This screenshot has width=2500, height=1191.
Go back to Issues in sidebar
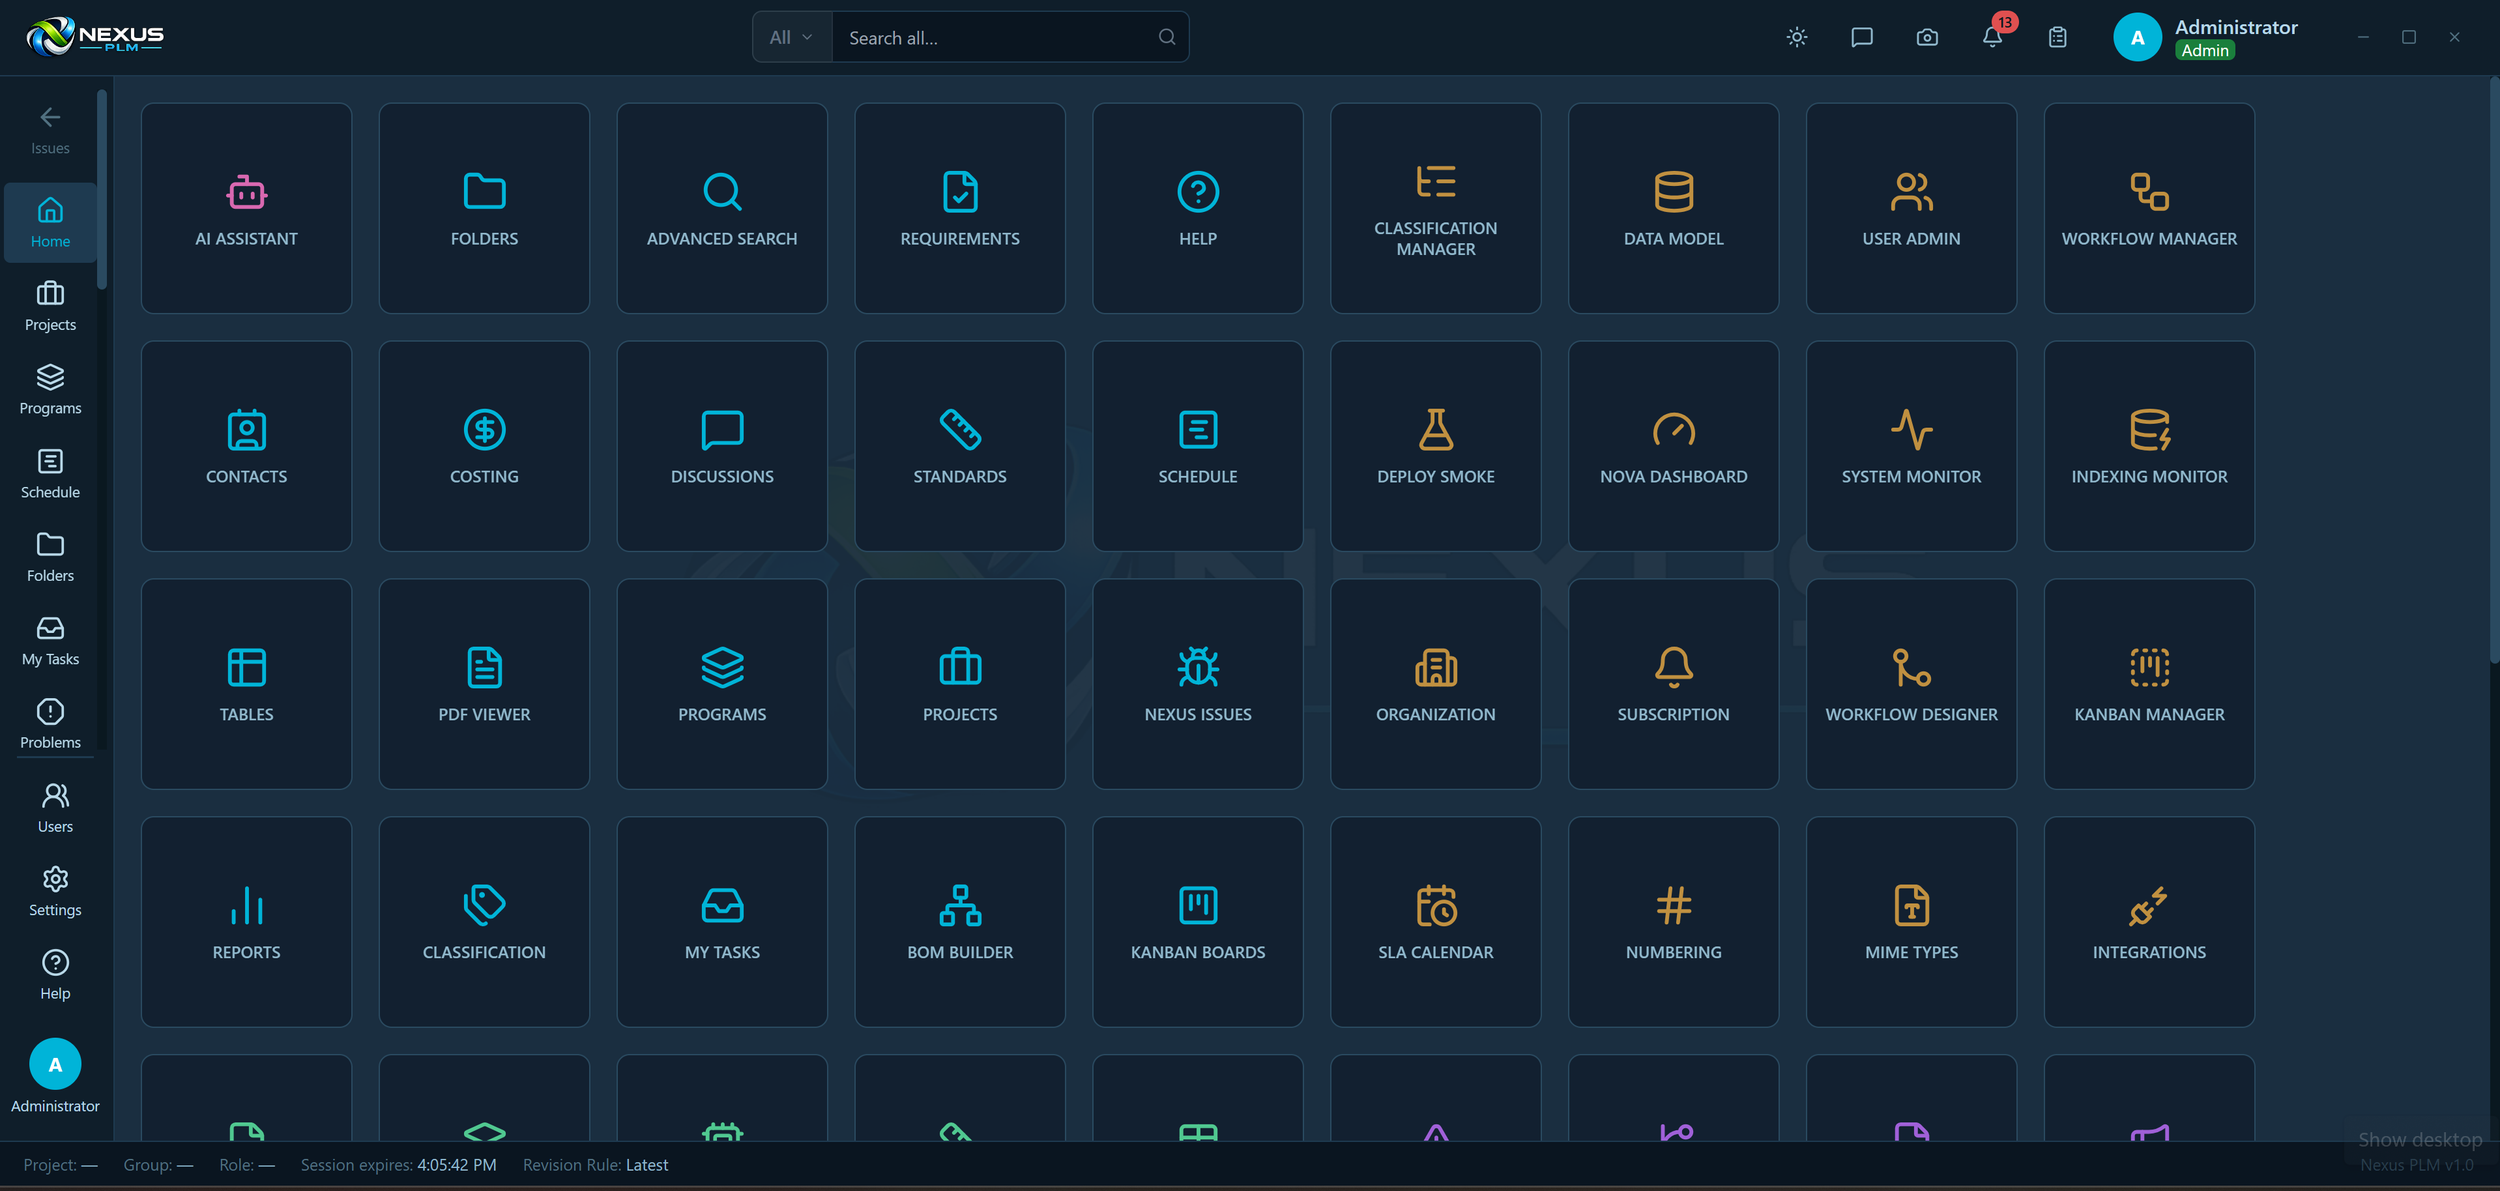coord(50,130)
